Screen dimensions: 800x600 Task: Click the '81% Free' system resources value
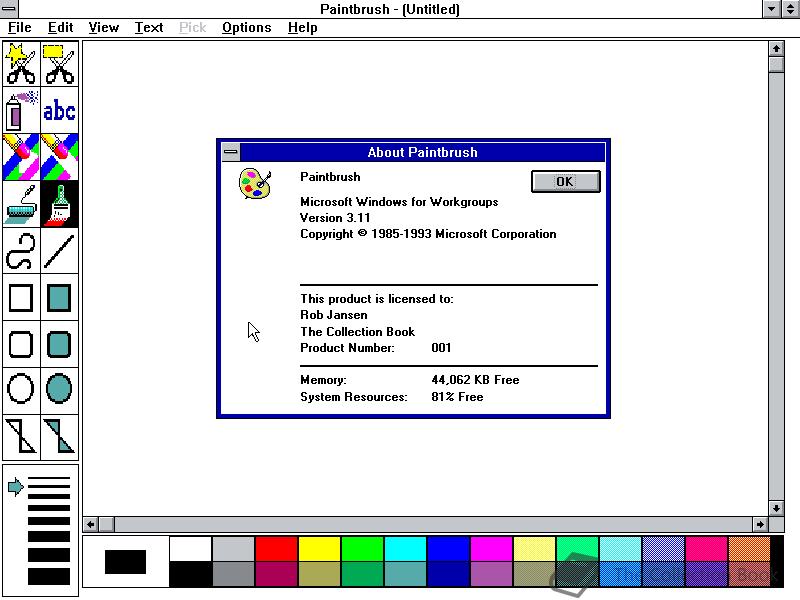click(457, 397)
